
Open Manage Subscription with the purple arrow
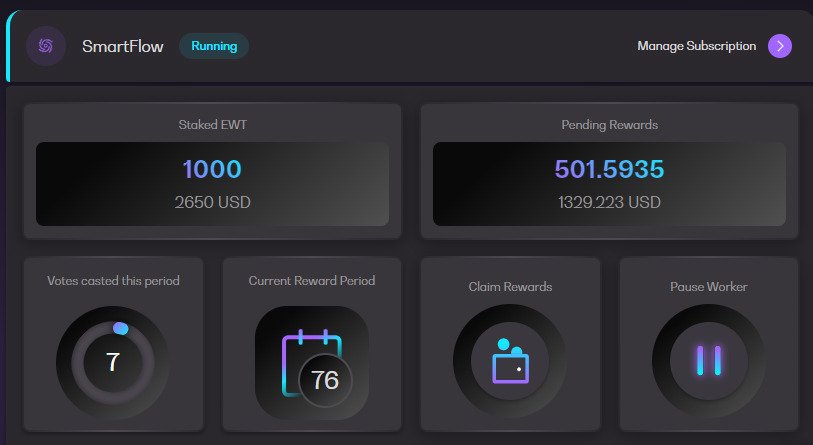tap(780, 46)
